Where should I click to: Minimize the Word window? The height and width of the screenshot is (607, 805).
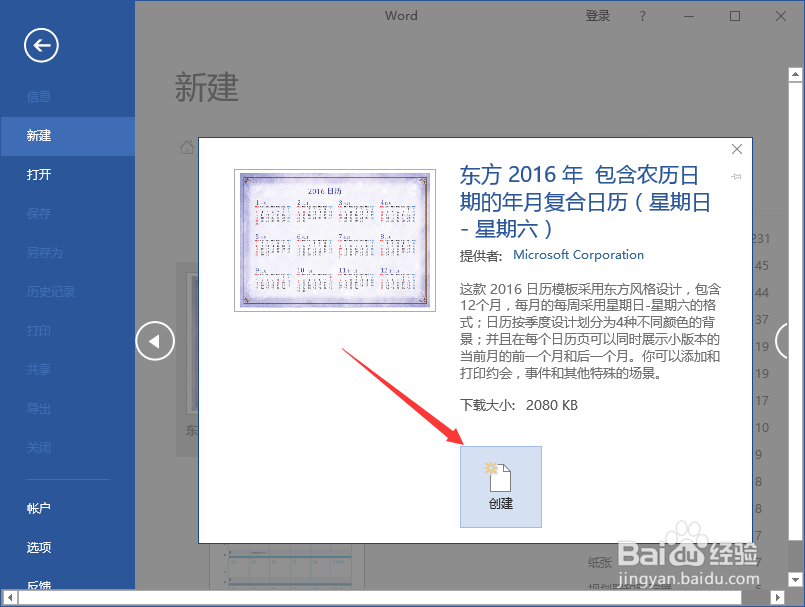pos(689,16)
